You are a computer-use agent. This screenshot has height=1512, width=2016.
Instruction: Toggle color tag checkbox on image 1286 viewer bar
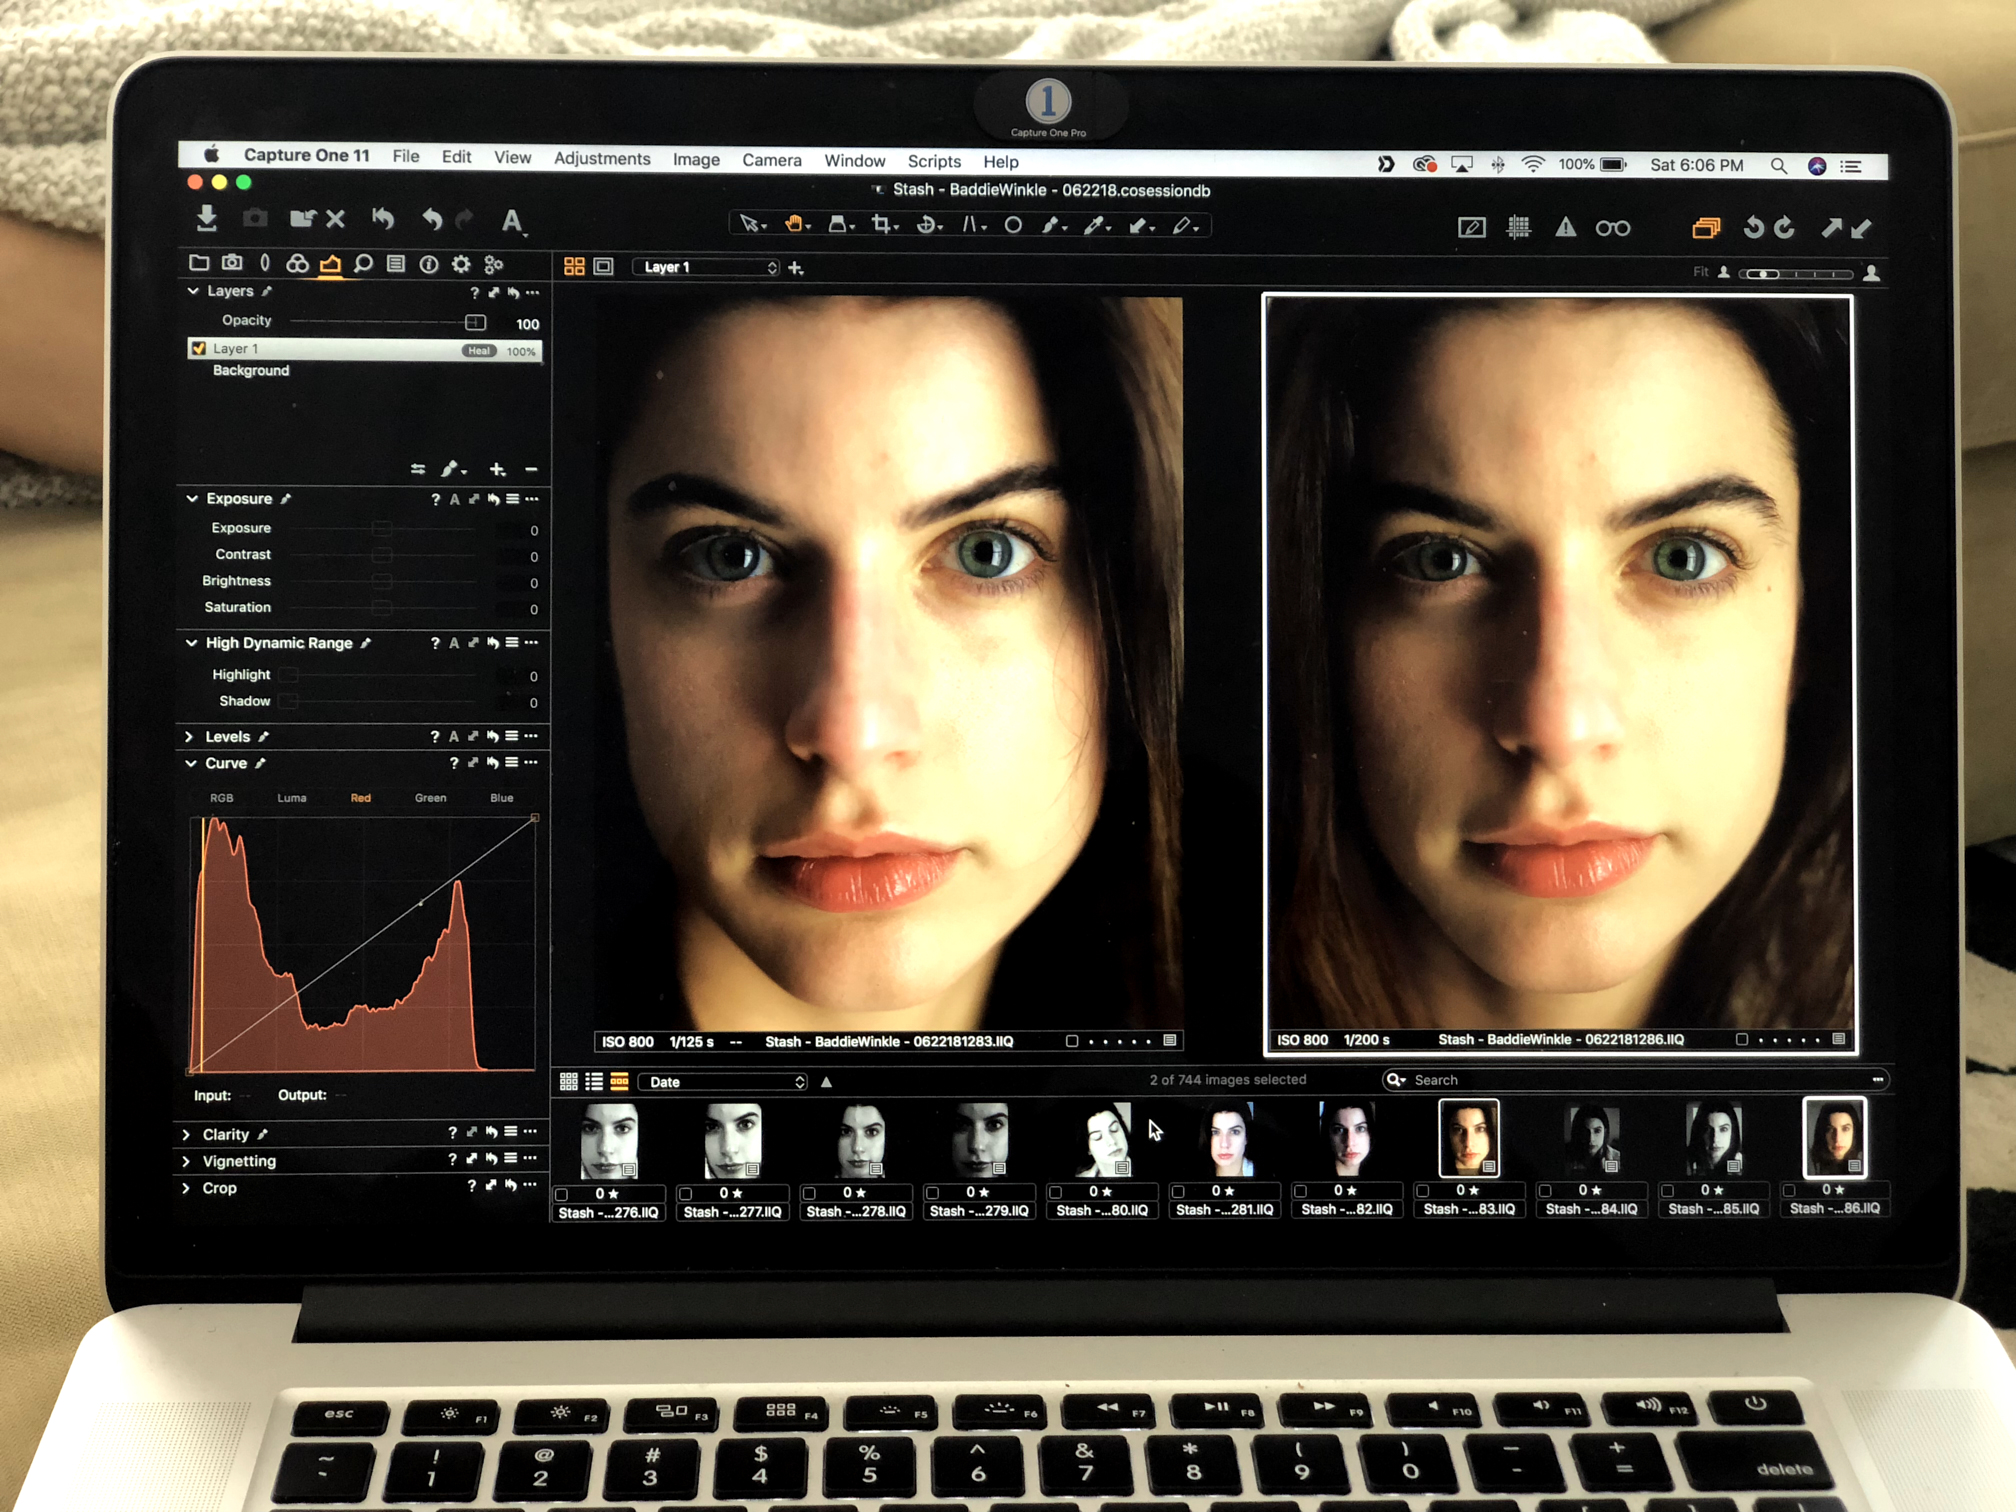point(1742,1040)
